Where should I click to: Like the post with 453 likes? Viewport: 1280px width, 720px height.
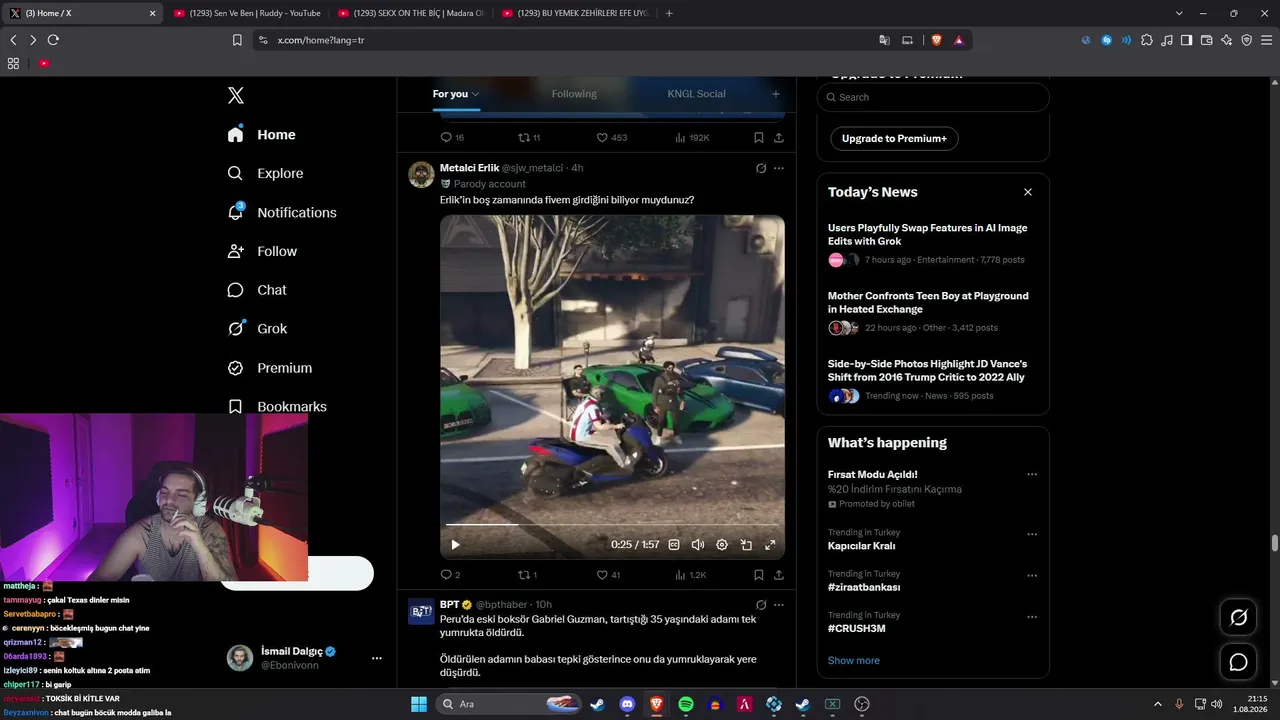(612, 138)
